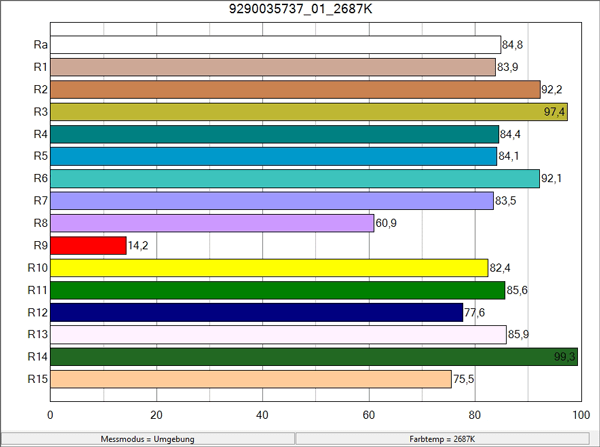Click the value 85,6 next to R11

[517, 290]
